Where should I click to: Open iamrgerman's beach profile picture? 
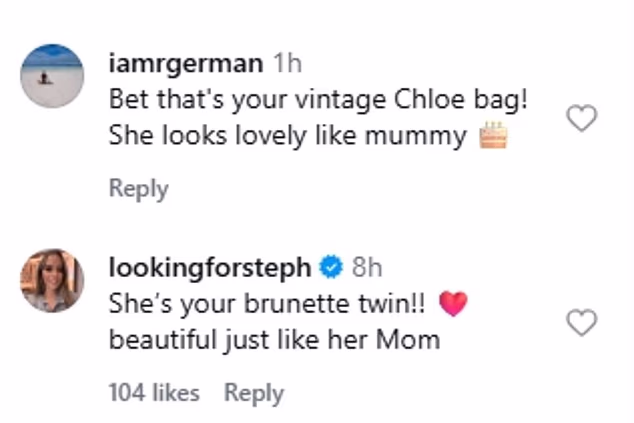point(52,76)
